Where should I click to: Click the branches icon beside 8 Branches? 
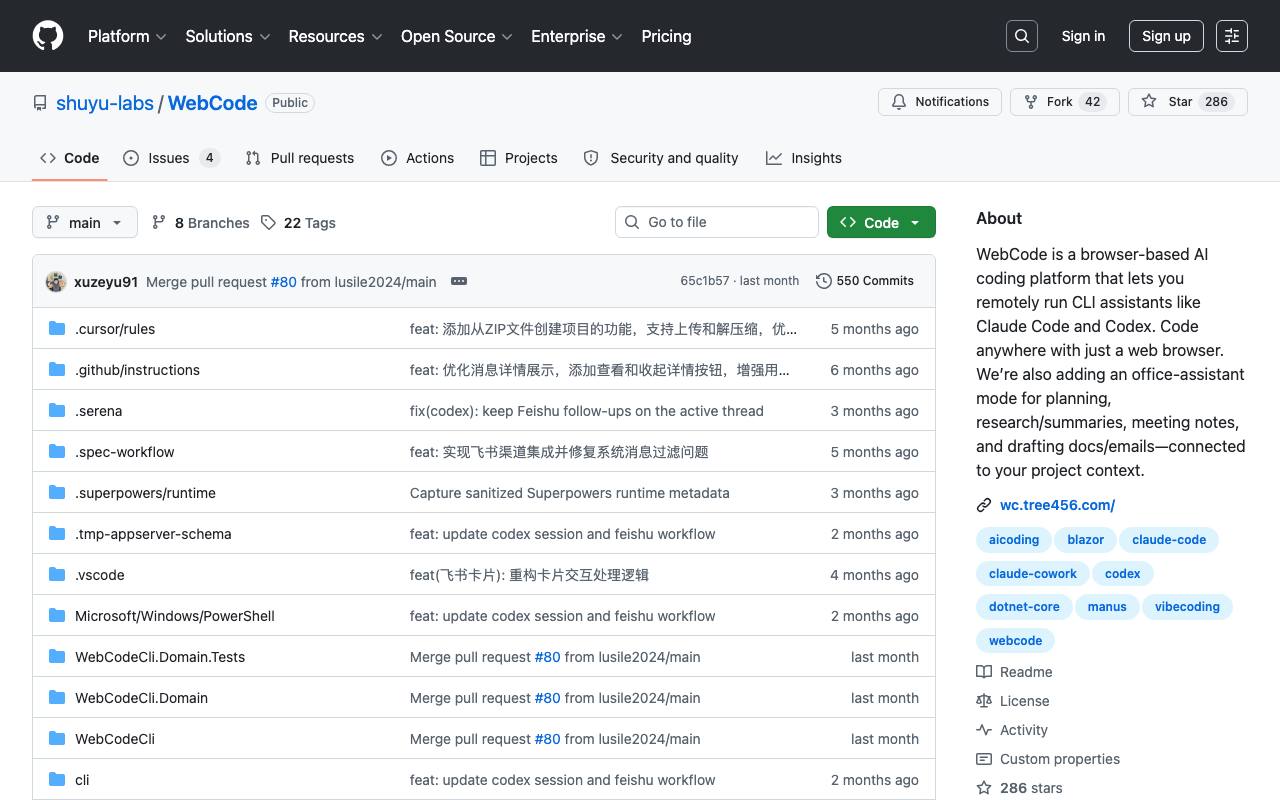[x=159, y=222]
